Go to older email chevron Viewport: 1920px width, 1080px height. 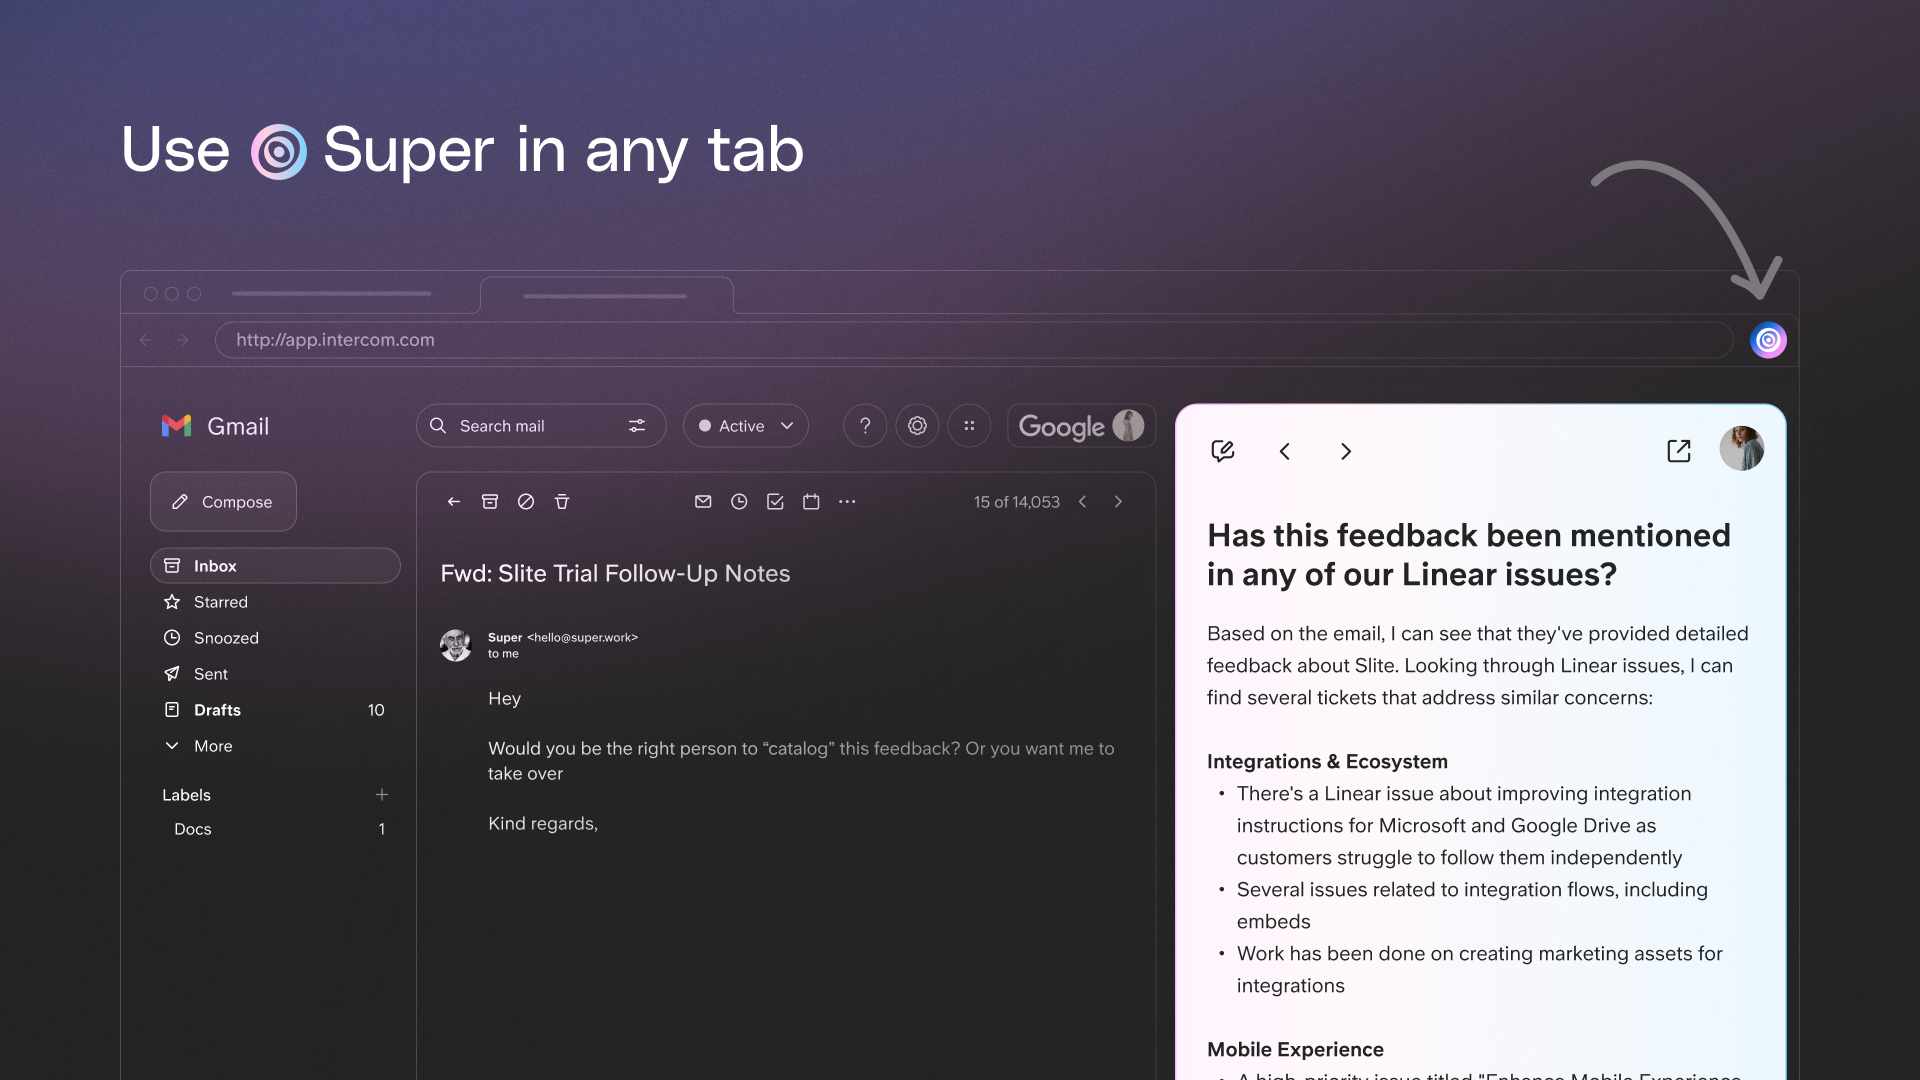pos(1118,502)
